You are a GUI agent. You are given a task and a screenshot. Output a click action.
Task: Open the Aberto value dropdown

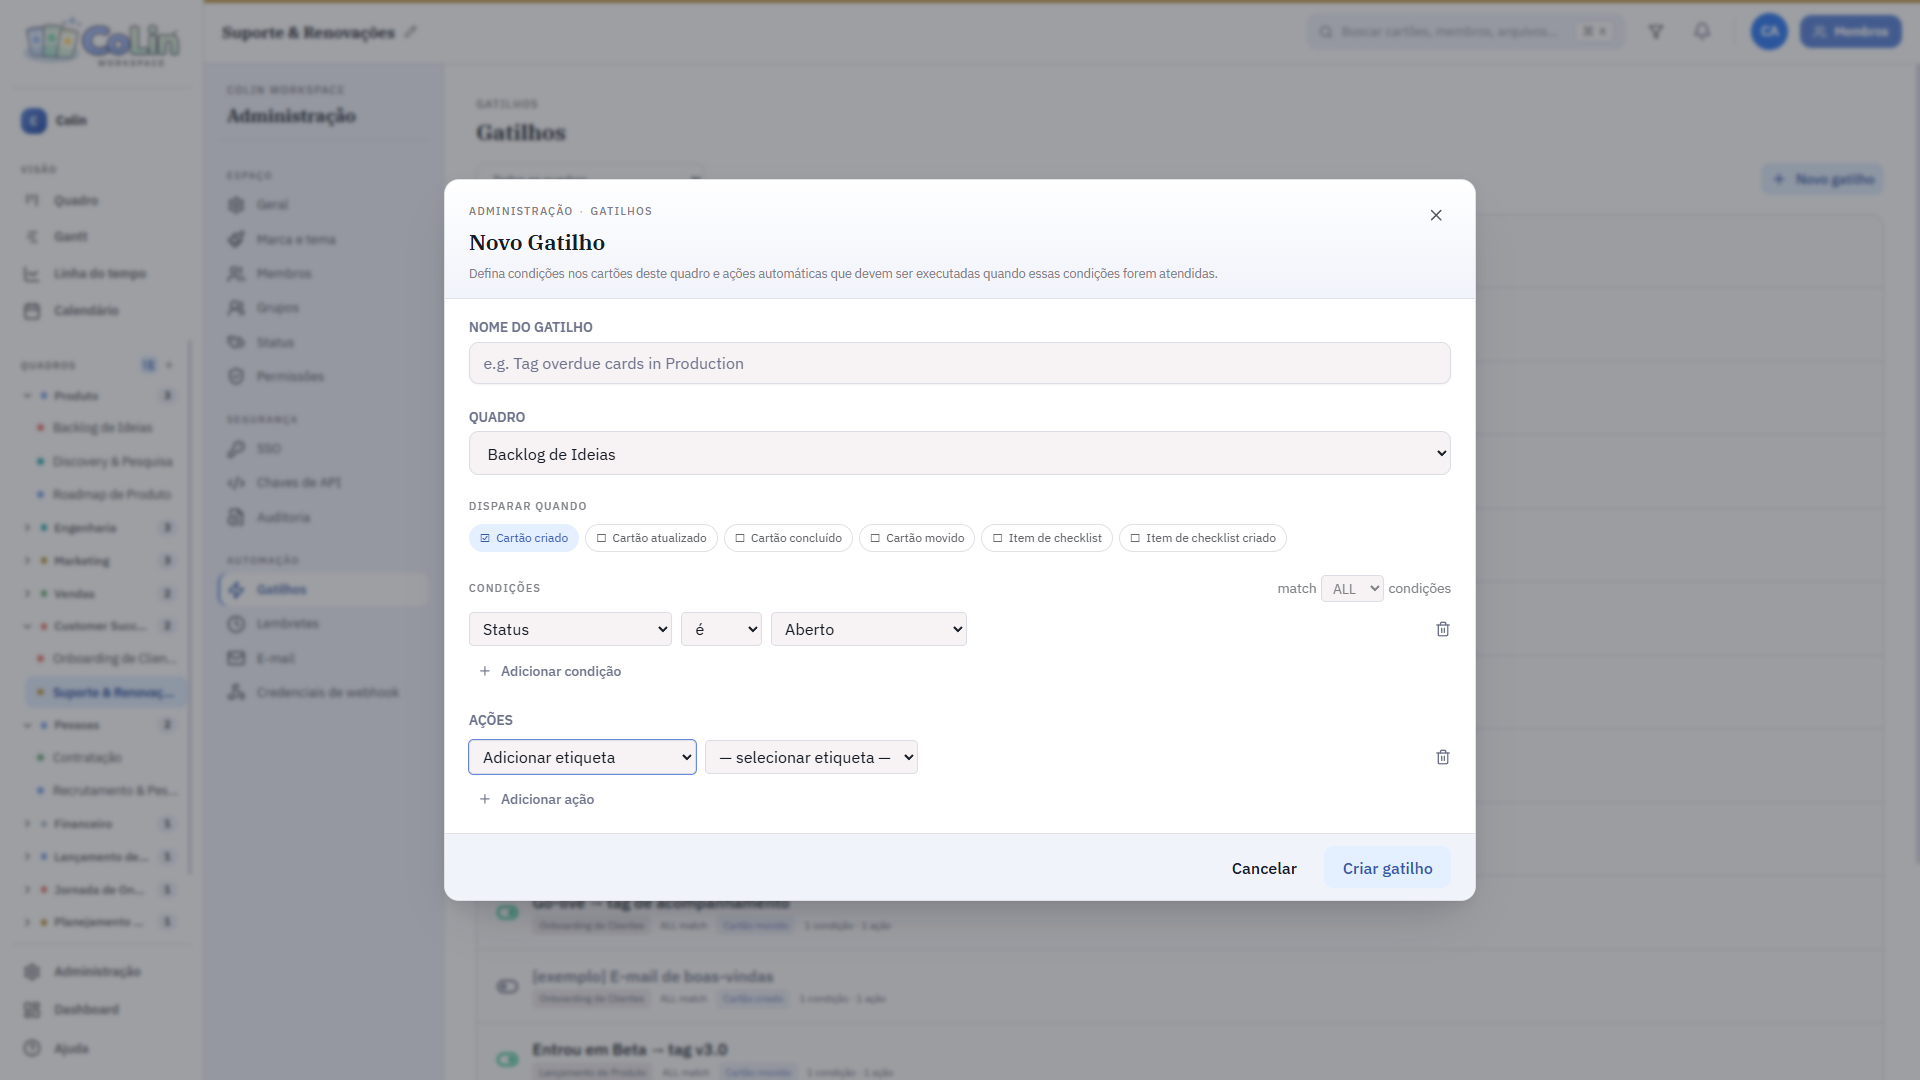[869, 629]
